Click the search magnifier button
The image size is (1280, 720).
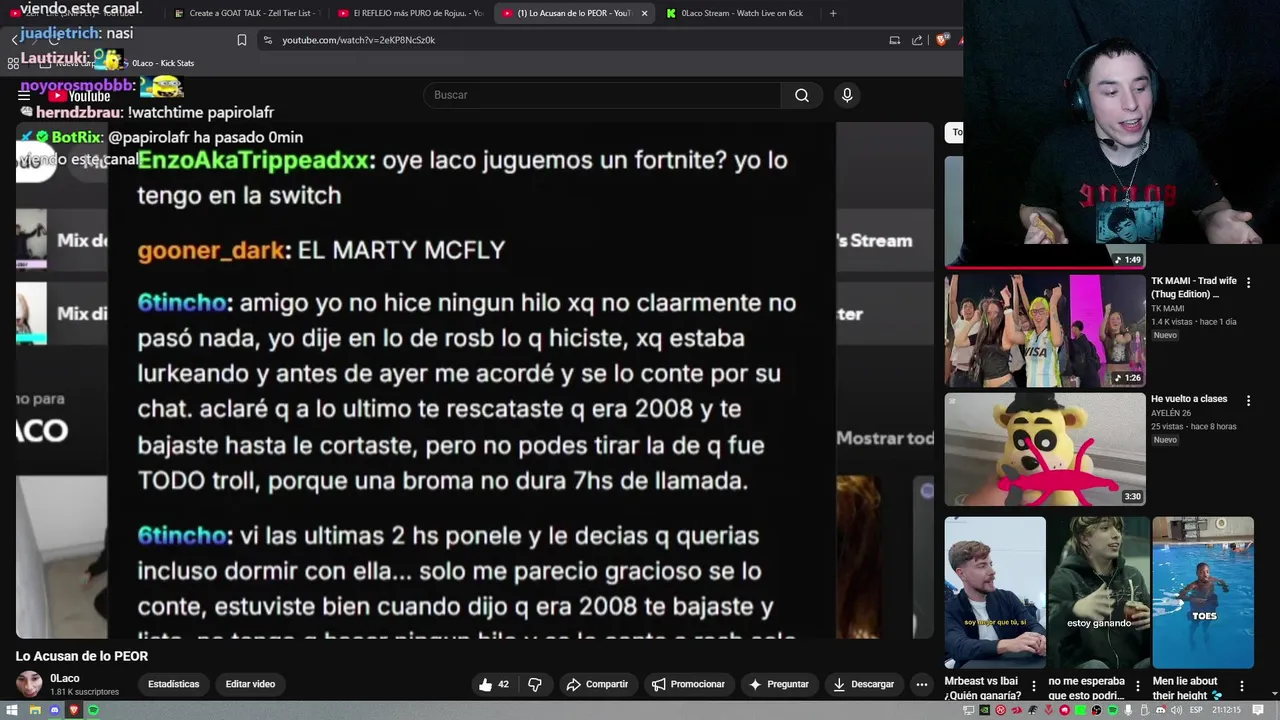coord(802,95)
